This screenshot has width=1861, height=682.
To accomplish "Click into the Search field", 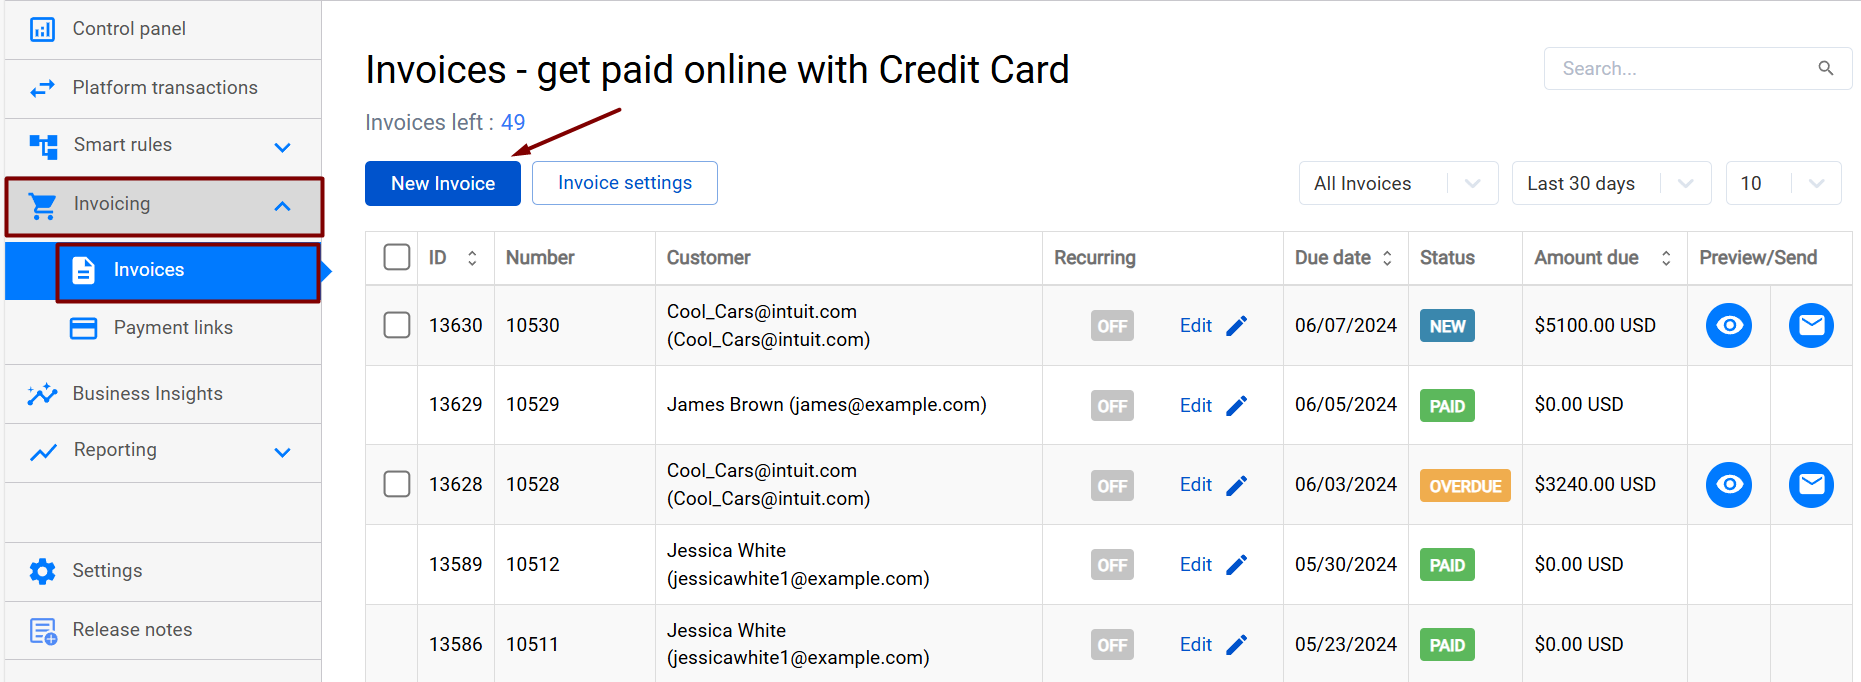I will coord(1698,68).
